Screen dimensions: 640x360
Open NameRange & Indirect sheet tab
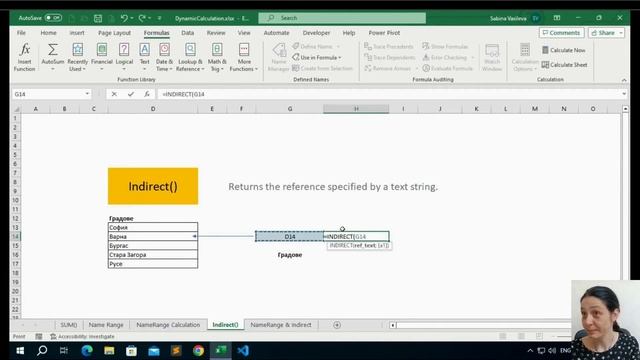click(x=281, y=325)
